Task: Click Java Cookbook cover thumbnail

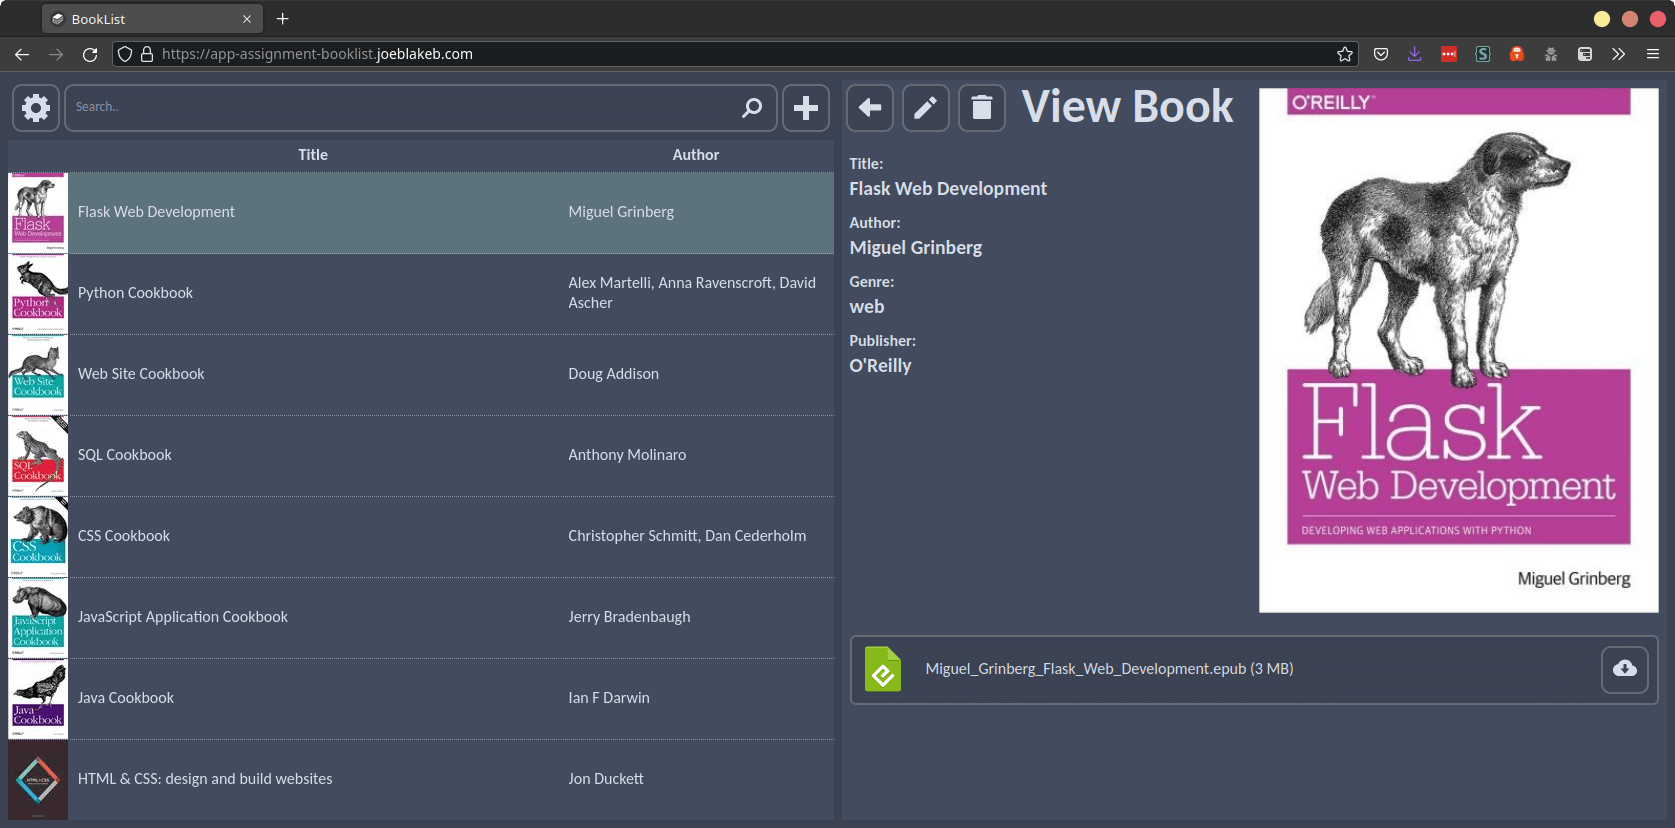Action: click(38, 698)
